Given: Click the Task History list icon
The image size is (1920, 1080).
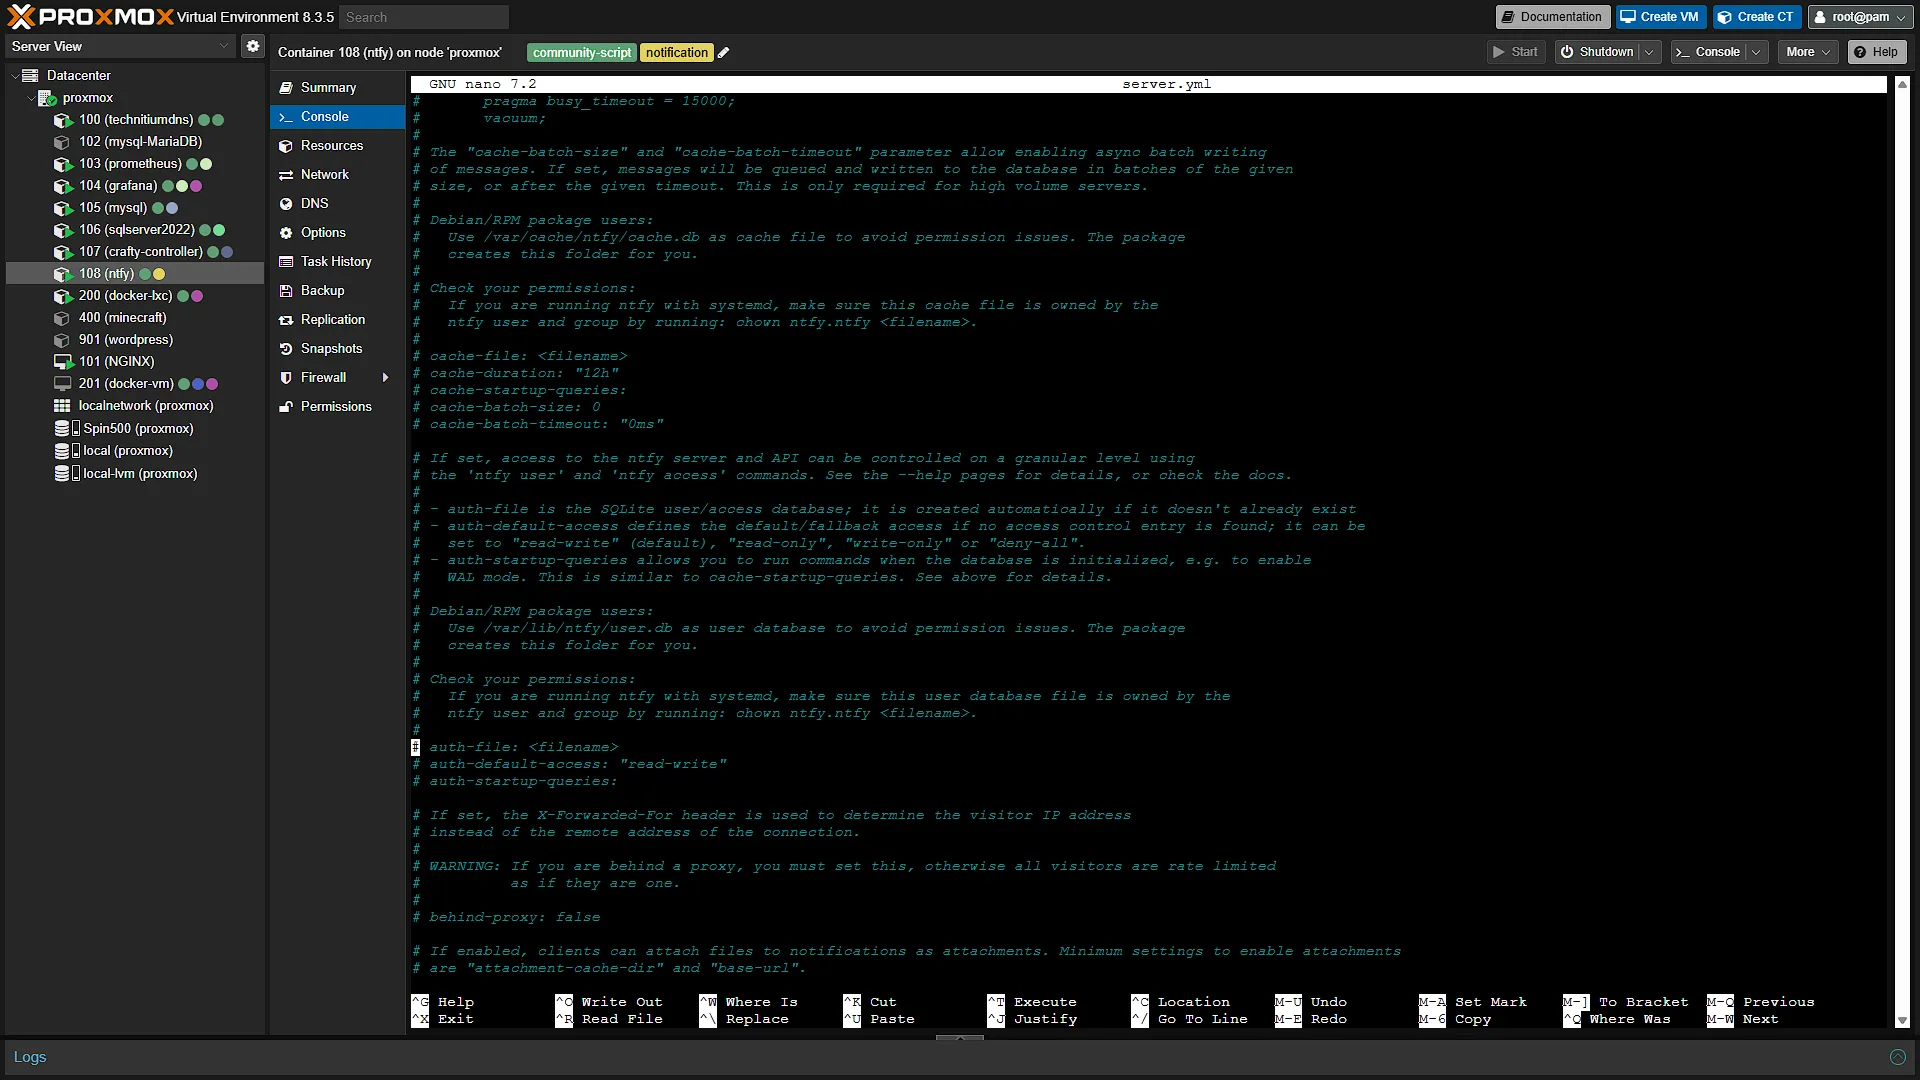Looking at the screenshot, I should point(286,262).
